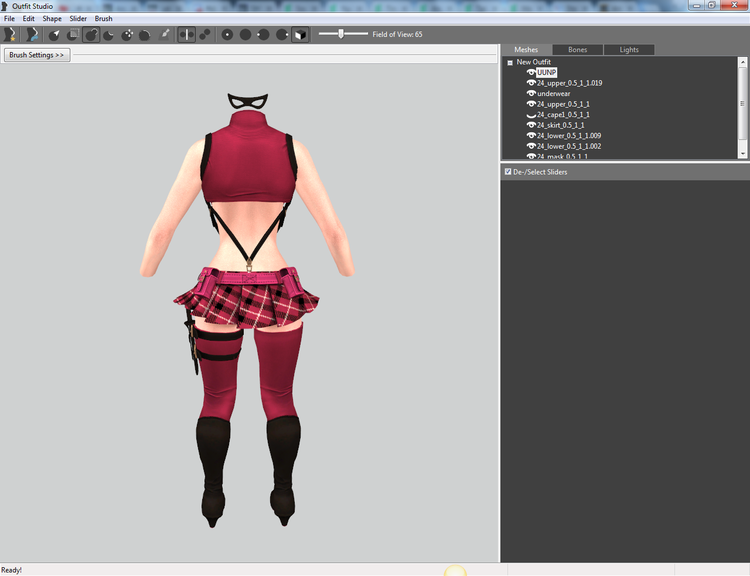750x576 pixels.
Task: Switch to front view icon
Action: point(227,34)
